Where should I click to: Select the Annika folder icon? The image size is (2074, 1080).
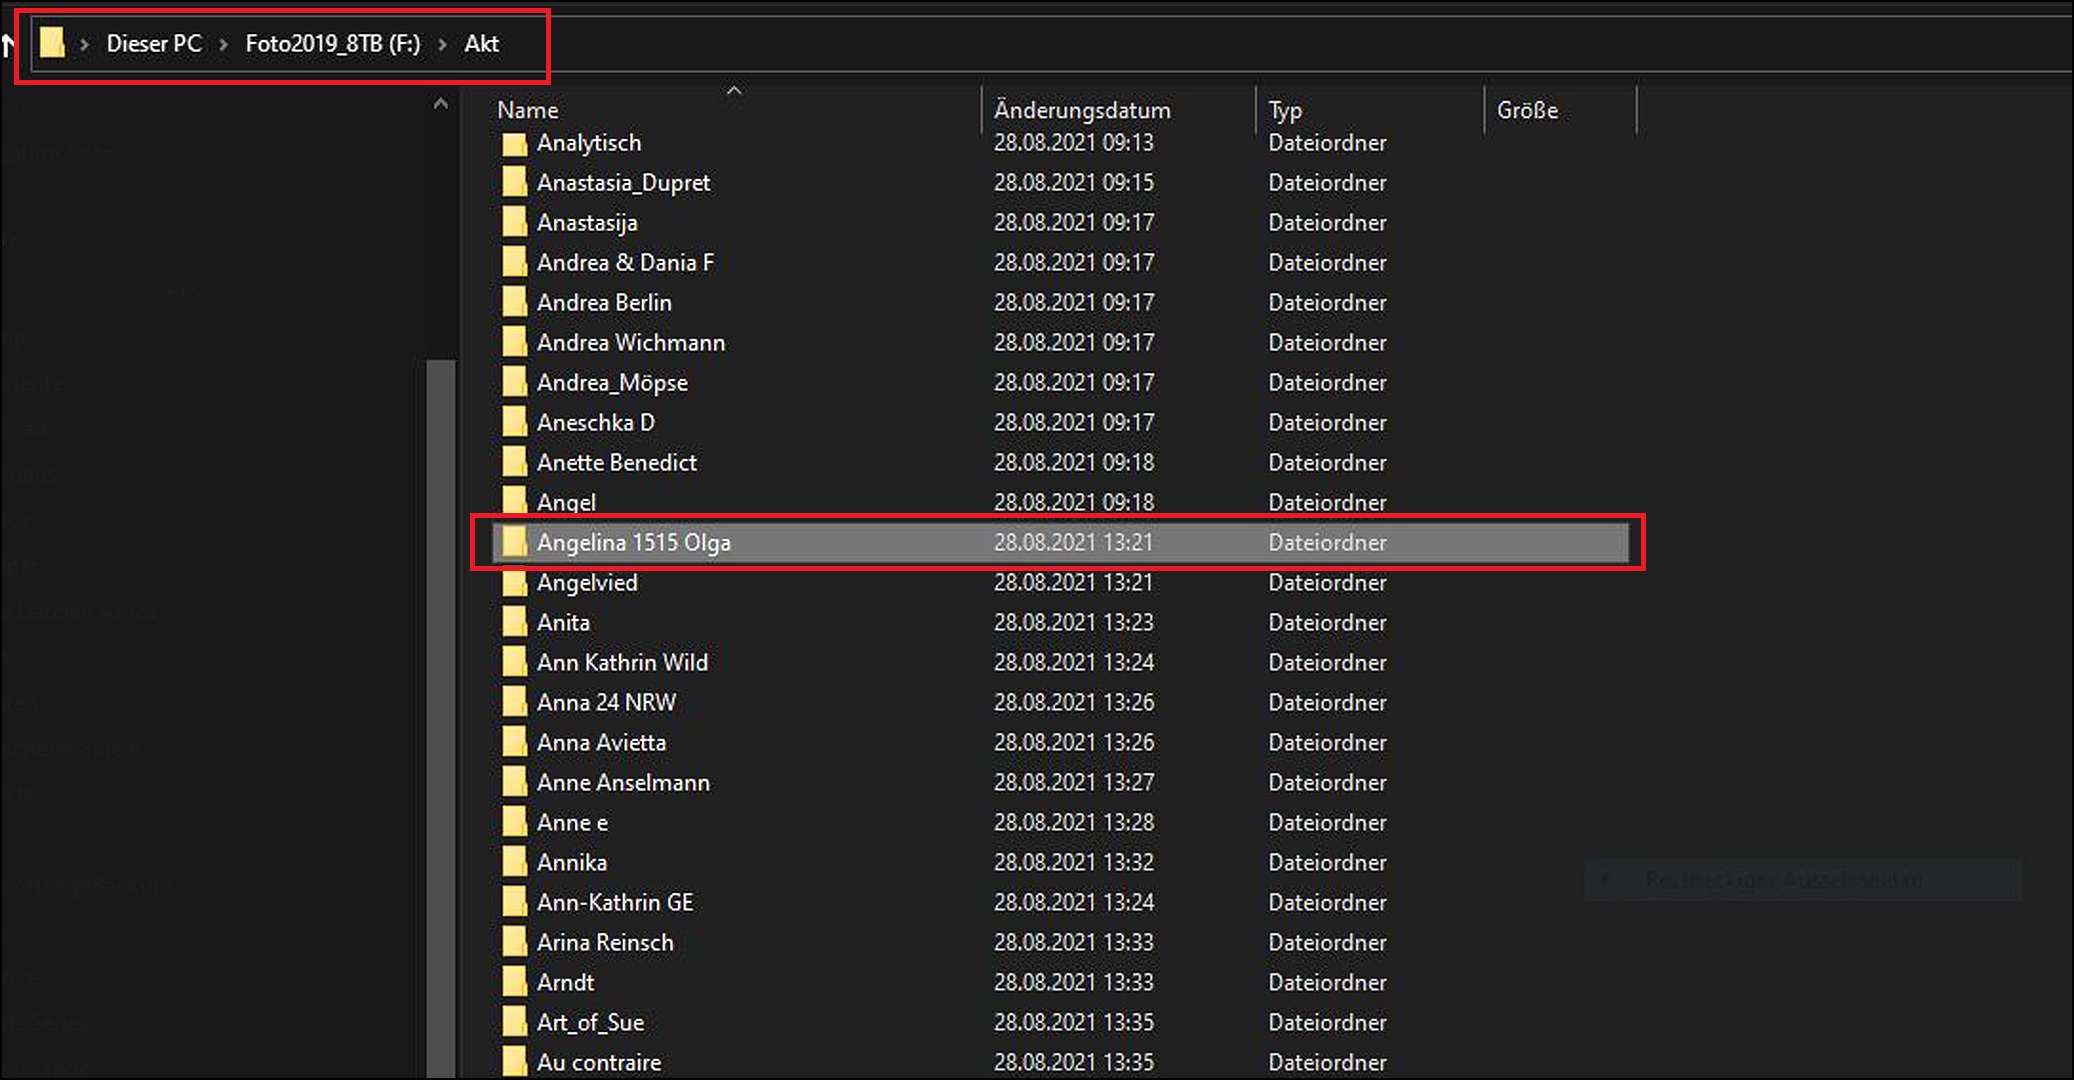pos(514,863)
